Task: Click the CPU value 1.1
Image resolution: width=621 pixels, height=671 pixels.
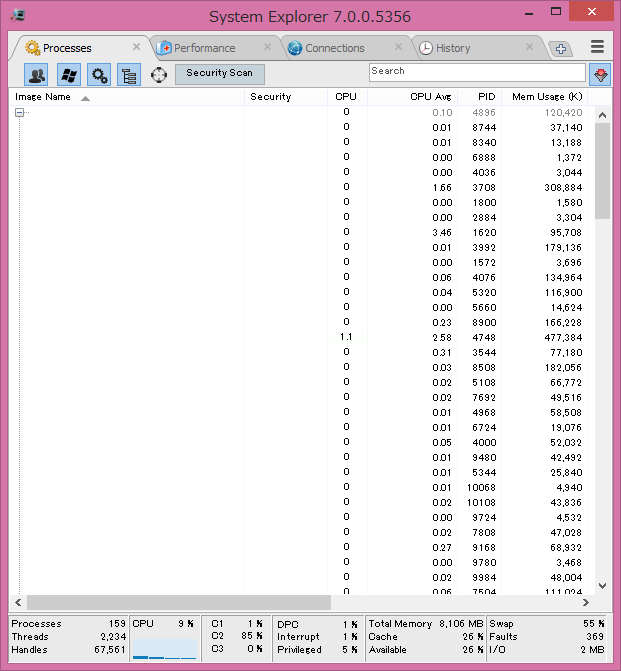Action: coord(346,337)
